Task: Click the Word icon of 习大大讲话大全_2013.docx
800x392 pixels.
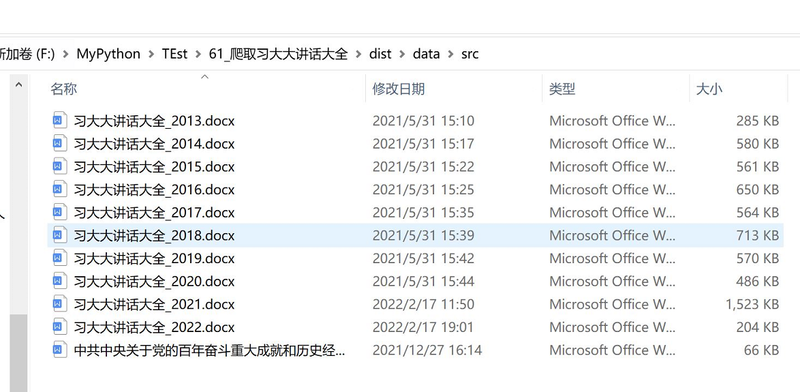Action: point(59,120)
